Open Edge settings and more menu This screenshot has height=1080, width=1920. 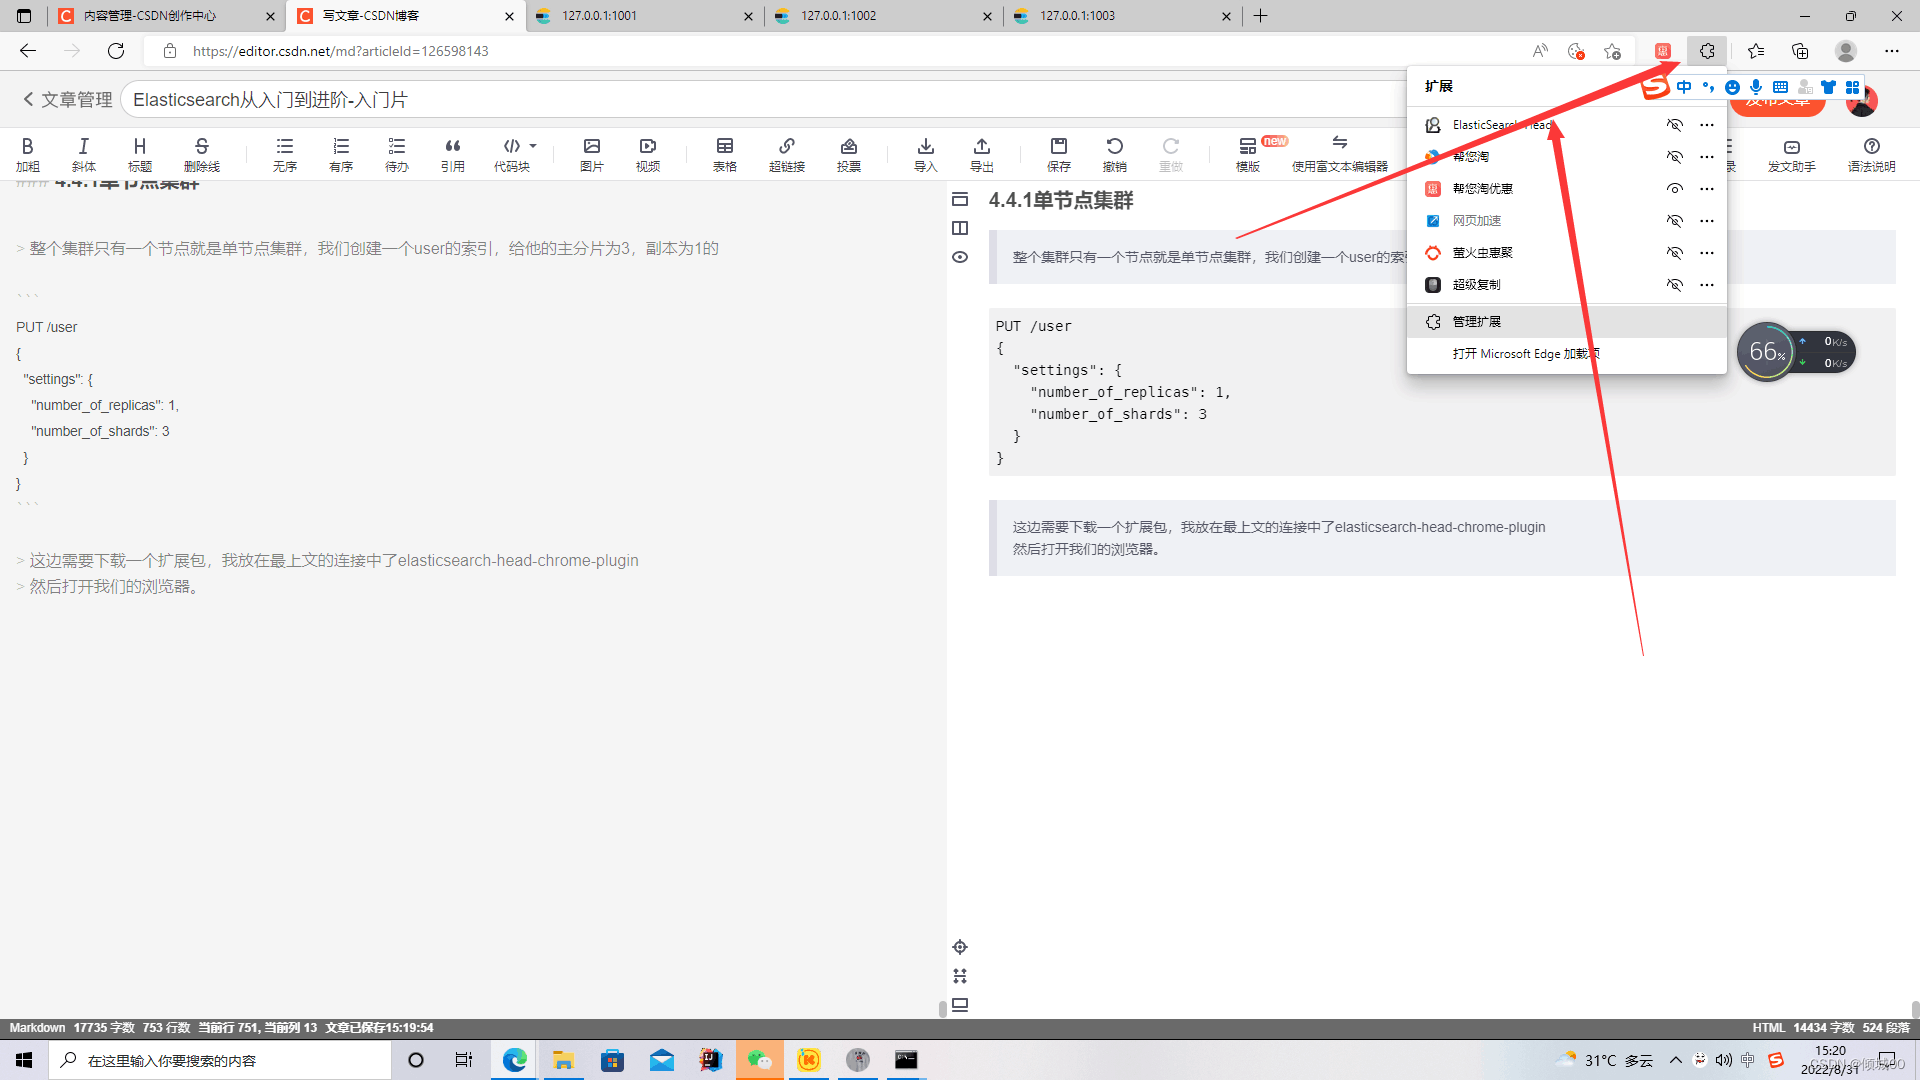[1892, 51]
